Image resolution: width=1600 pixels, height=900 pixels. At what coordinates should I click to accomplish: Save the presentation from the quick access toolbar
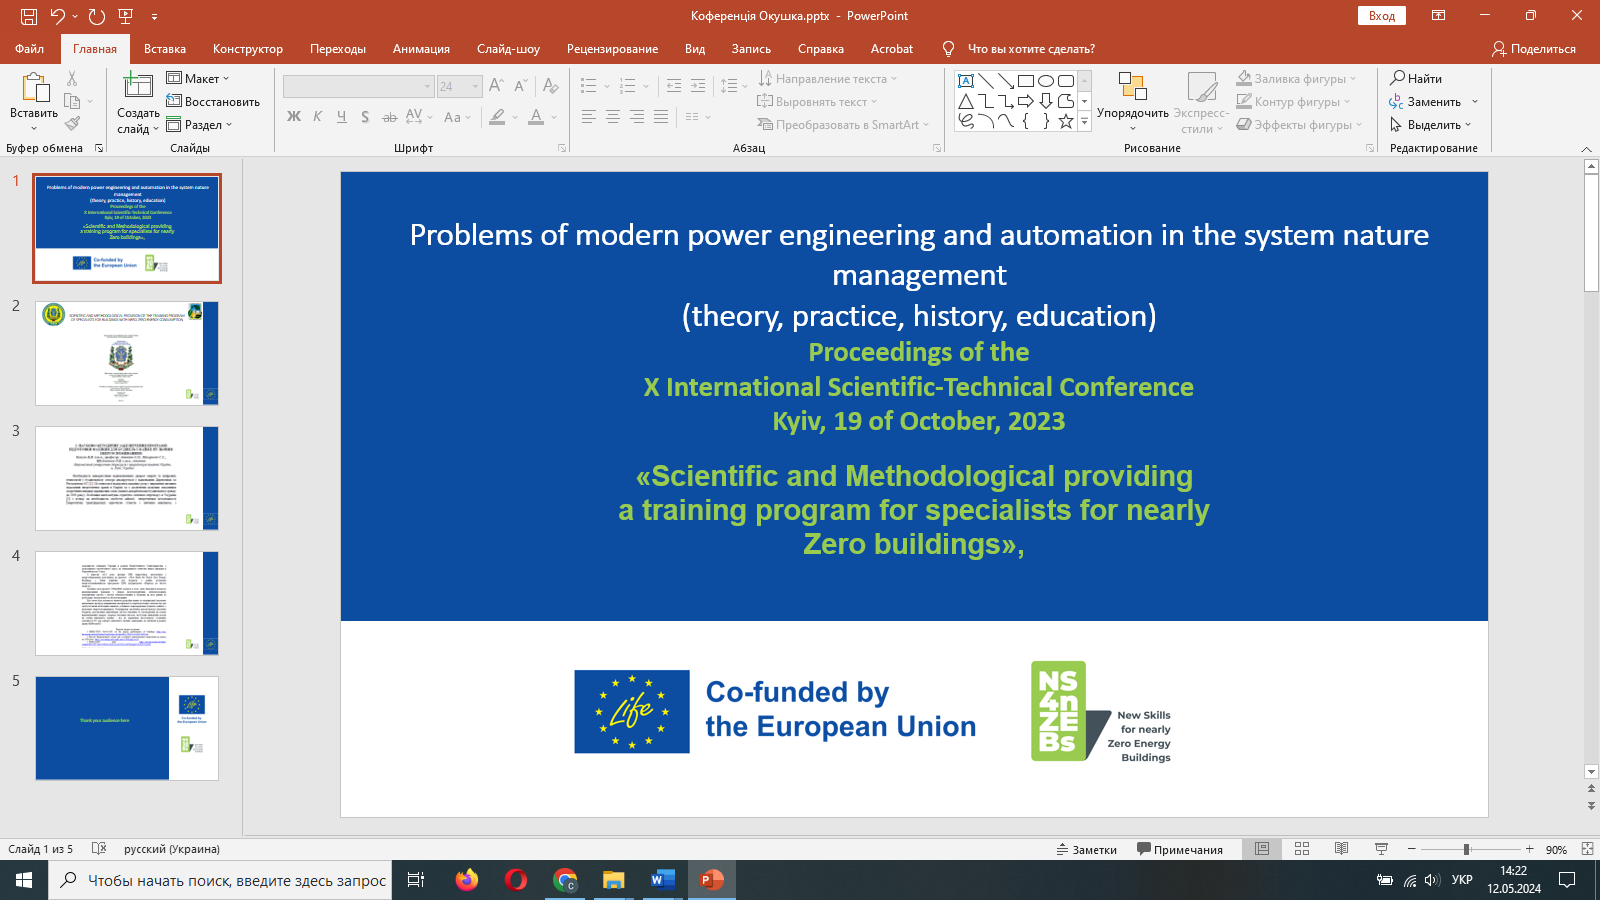(28, 16)
